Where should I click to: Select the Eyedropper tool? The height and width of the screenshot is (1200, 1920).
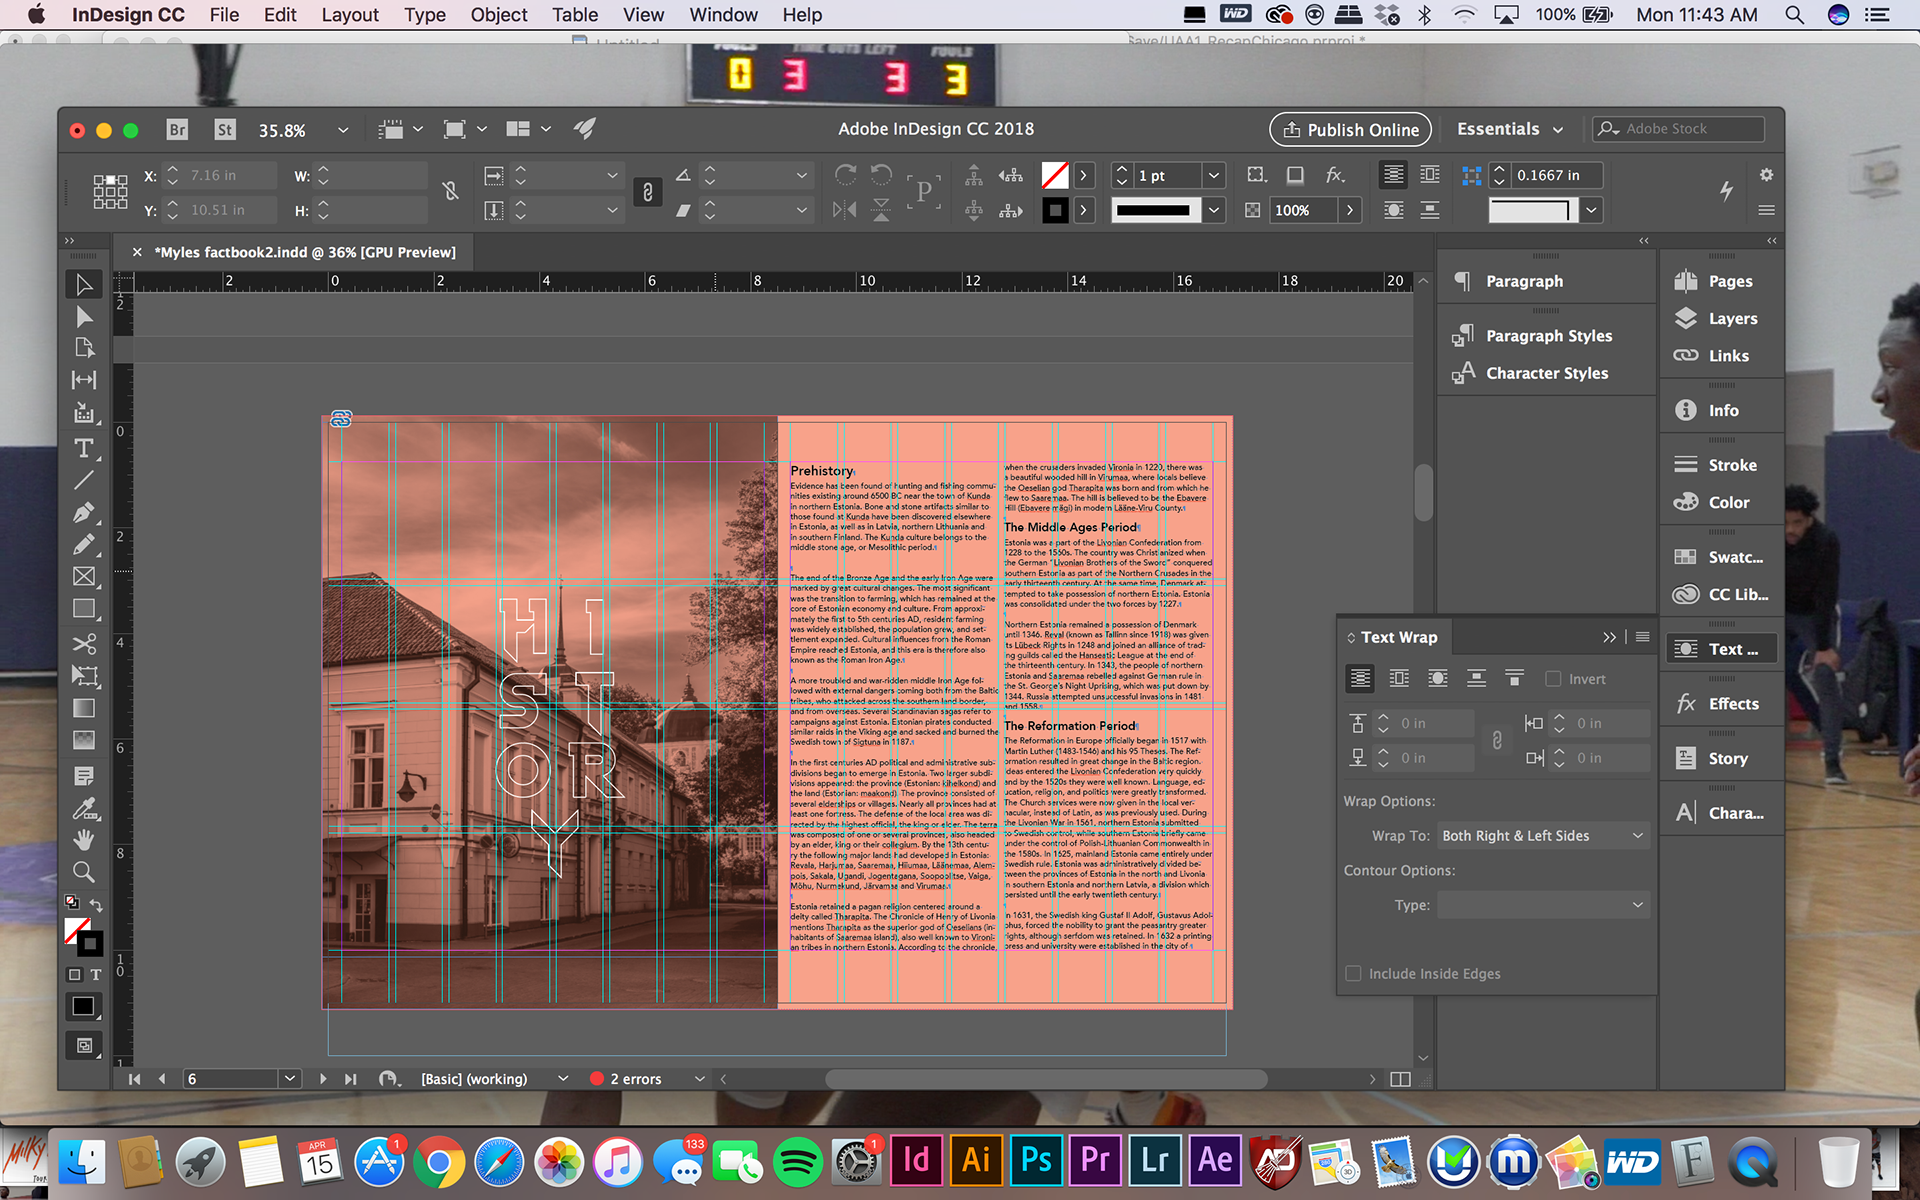84,808
